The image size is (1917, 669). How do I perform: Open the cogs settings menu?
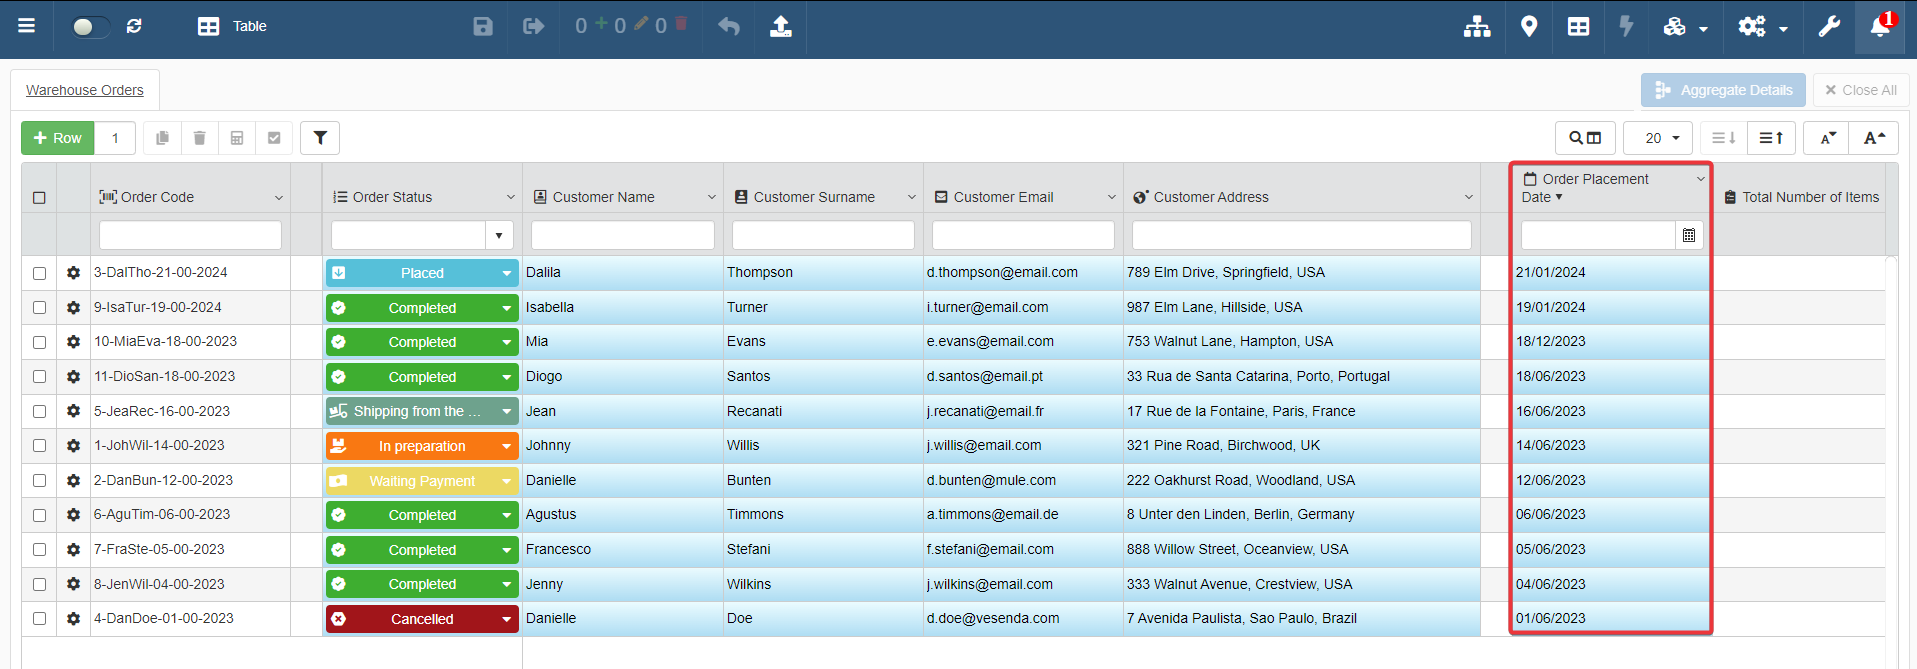click(1761, 27)
